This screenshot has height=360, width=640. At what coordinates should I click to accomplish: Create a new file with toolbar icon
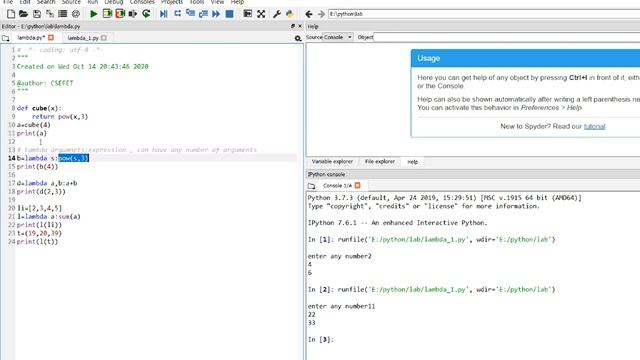pos(11,14)
